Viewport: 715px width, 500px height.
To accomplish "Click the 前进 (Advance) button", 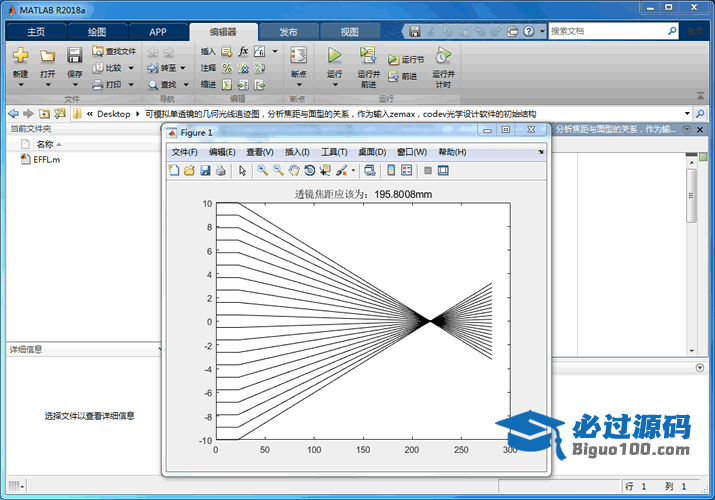I will click(x=402, y=76).
